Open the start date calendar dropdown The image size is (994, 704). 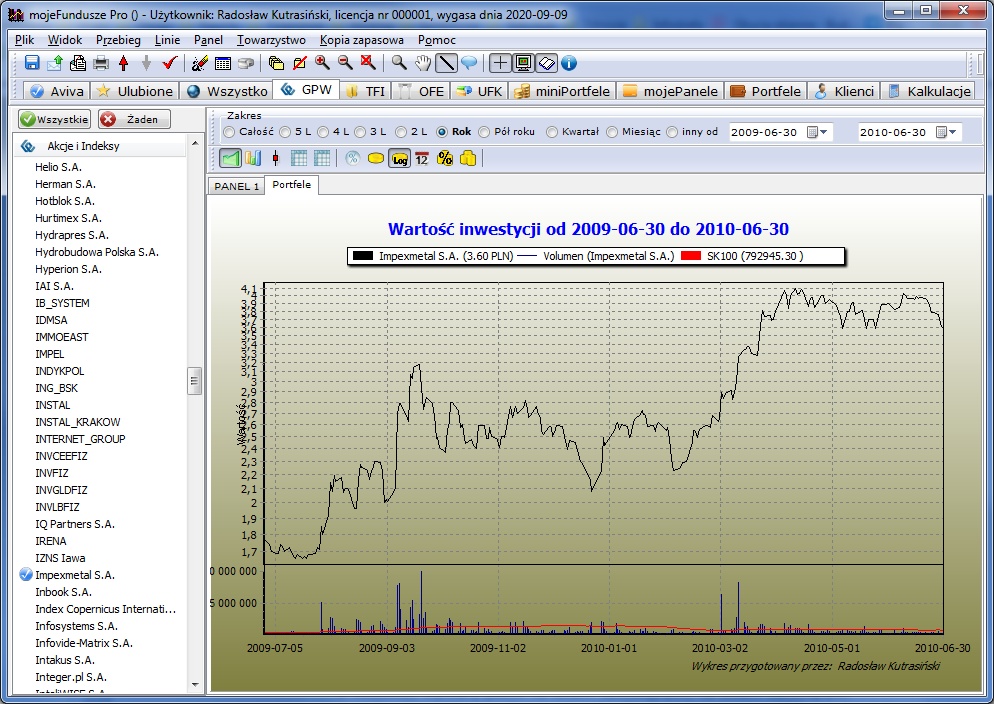point(818,132)
